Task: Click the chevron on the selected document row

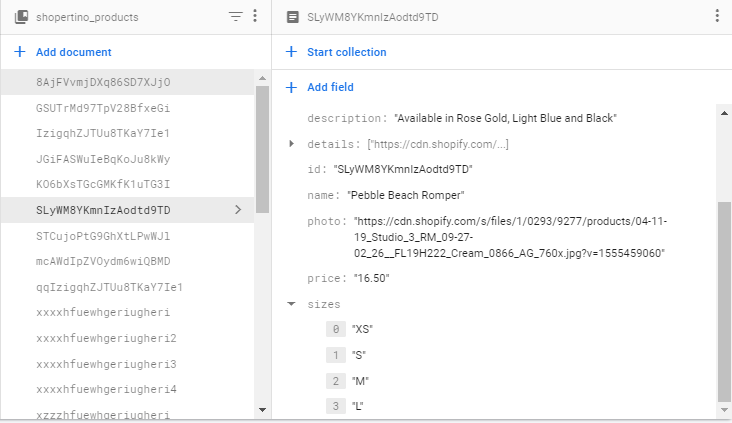Action: coord(237,210)
